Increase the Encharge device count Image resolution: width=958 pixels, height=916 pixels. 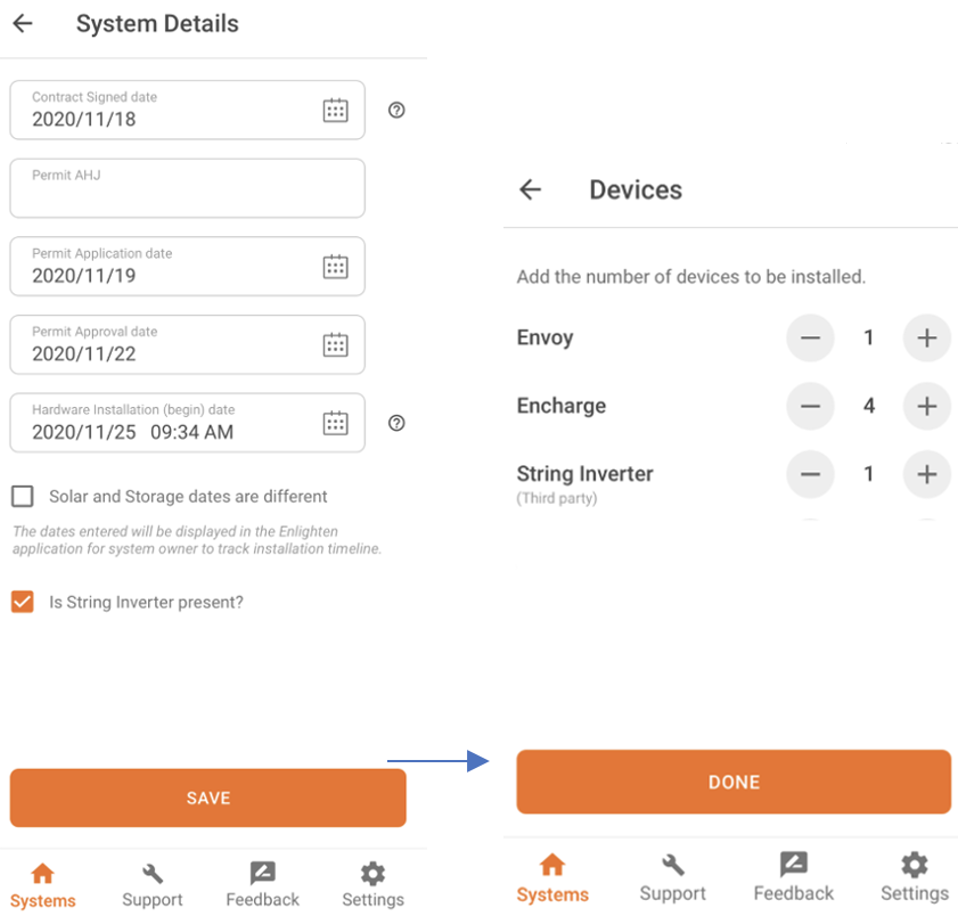pos(926,406)
